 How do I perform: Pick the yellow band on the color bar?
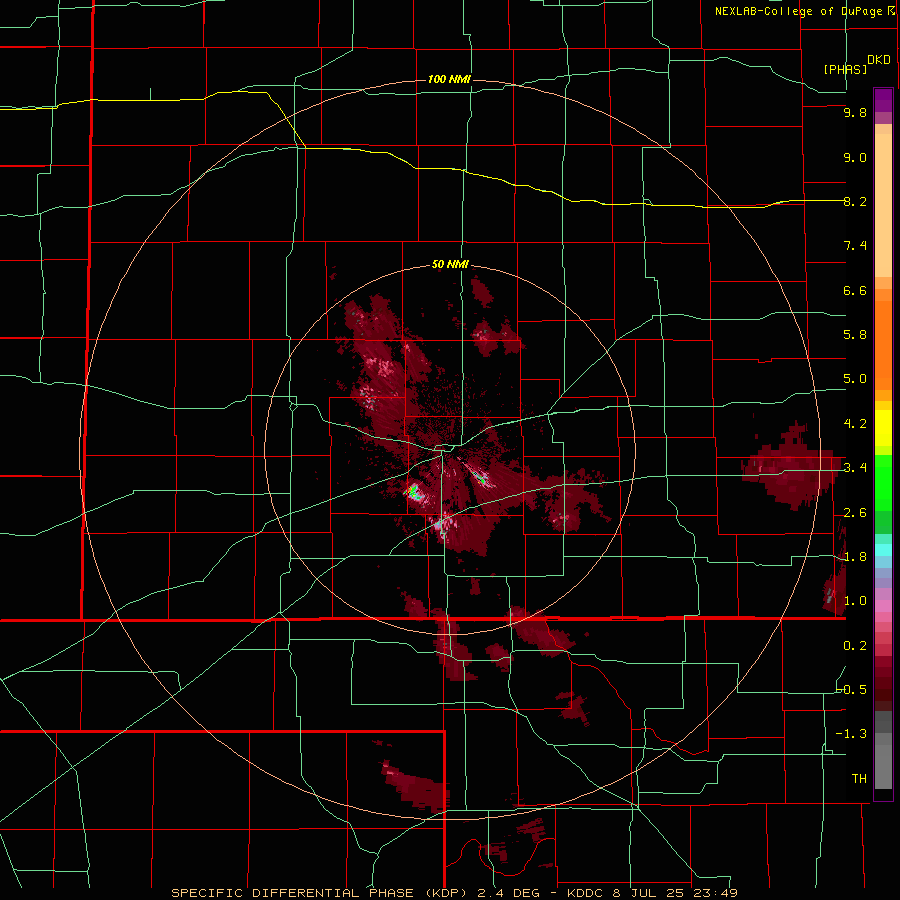[x=883, y=428]
